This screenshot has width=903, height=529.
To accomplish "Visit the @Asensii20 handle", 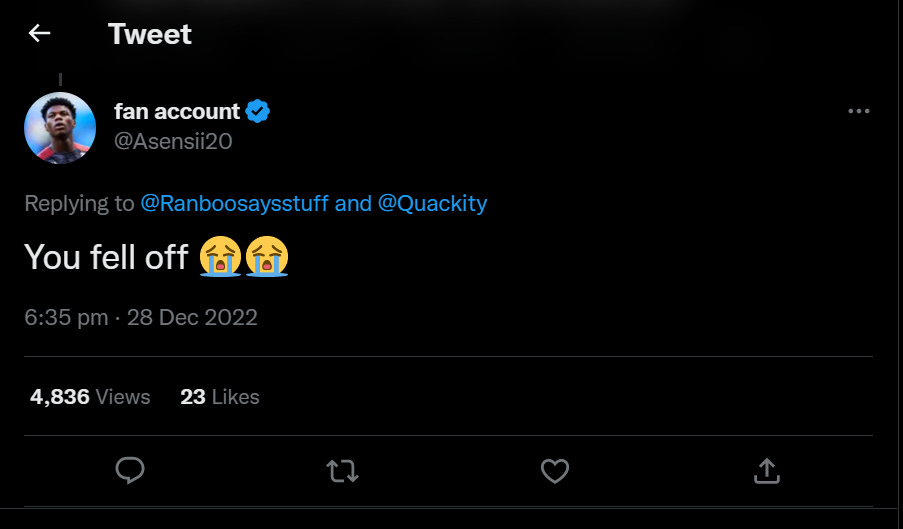I will pos(173,141).
